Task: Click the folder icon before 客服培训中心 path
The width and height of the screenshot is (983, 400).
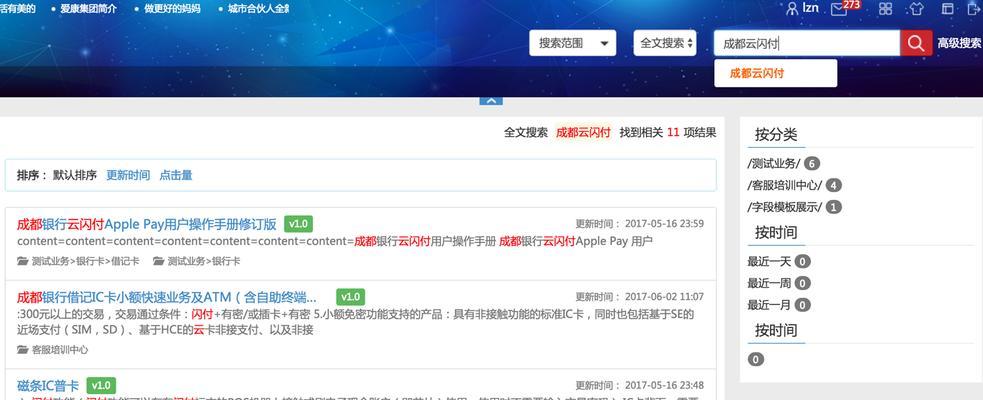Action: coord(23,350)
